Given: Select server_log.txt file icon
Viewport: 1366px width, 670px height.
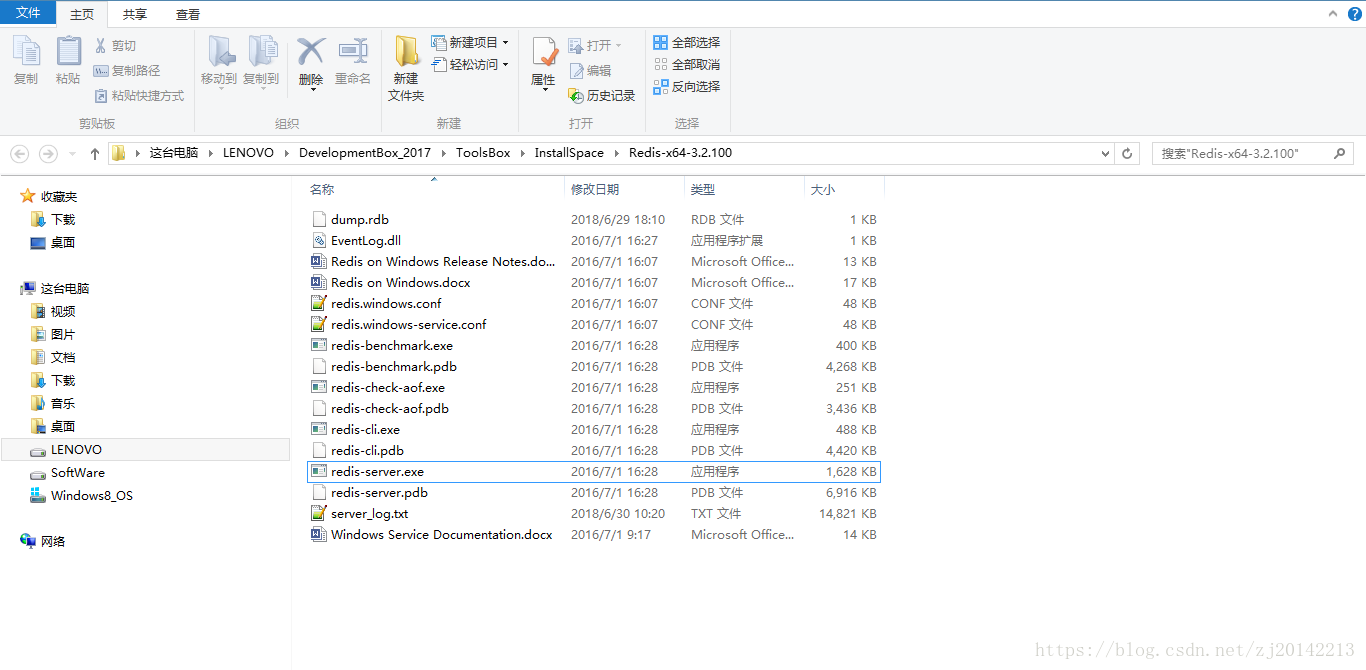Looking at the screenshot, I should point(319,513).
